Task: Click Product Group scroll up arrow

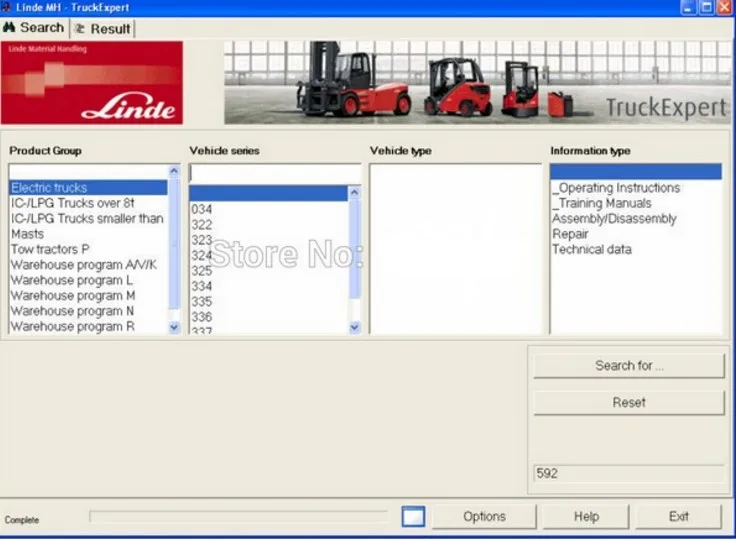Action: (174, 171)
